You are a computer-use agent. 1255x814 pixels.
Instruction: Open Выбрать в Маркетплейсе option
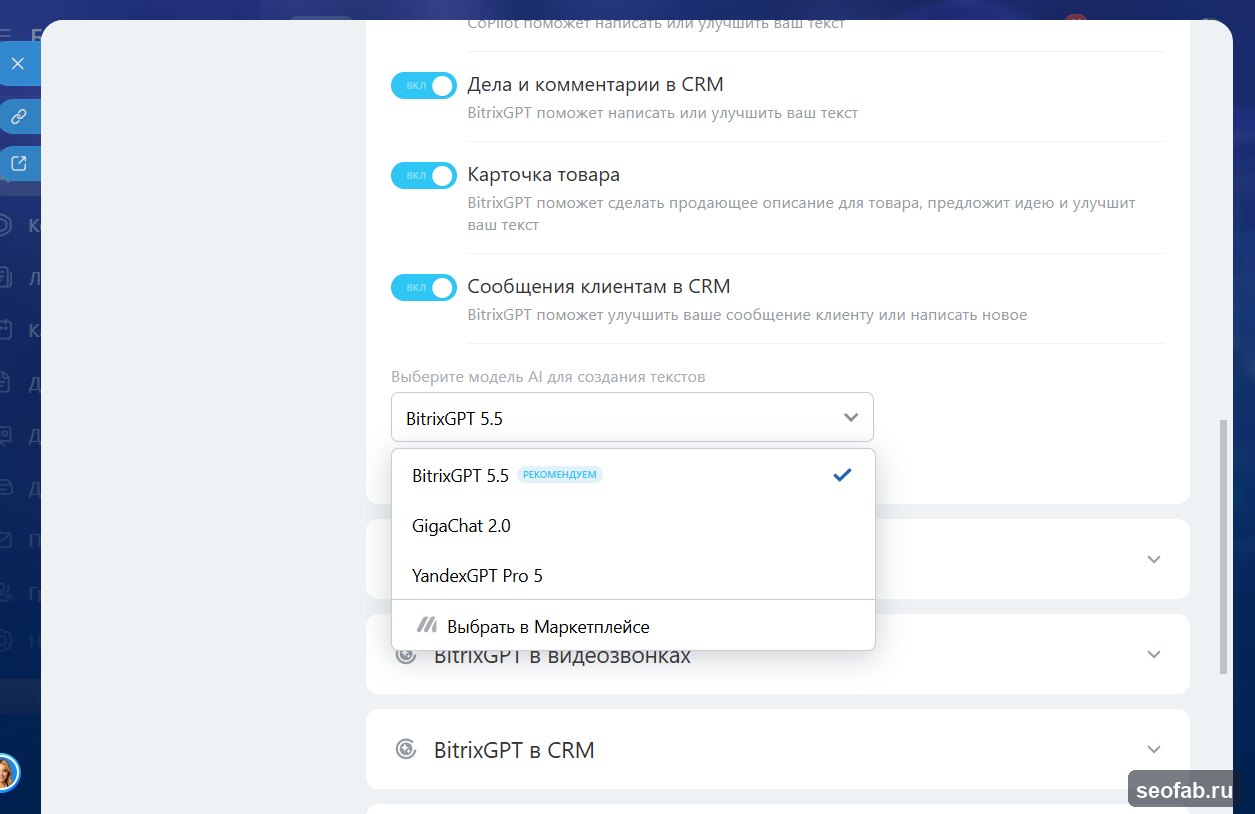[633, 627]
